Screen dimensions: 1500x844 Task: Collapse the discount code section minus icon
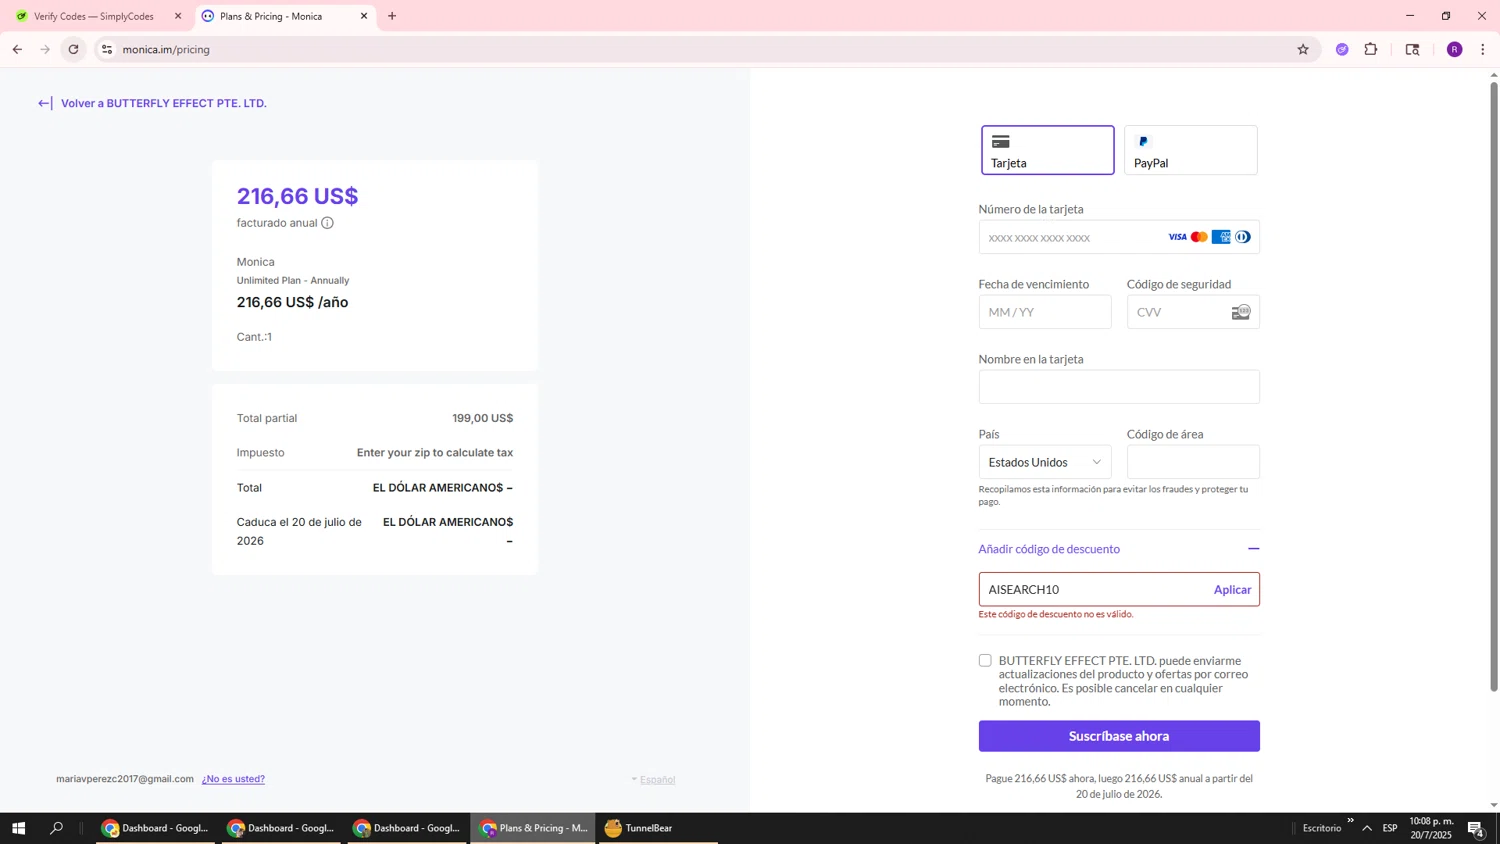coord(1253,549)
